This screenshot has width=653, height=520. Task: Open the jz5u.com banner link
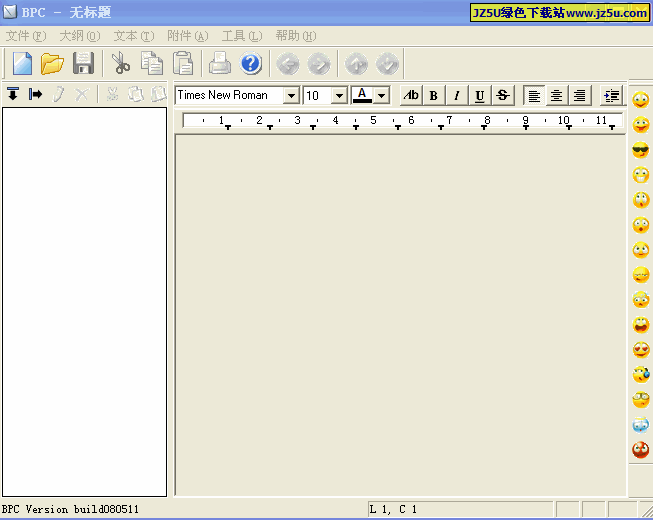(x=559, y=13)
